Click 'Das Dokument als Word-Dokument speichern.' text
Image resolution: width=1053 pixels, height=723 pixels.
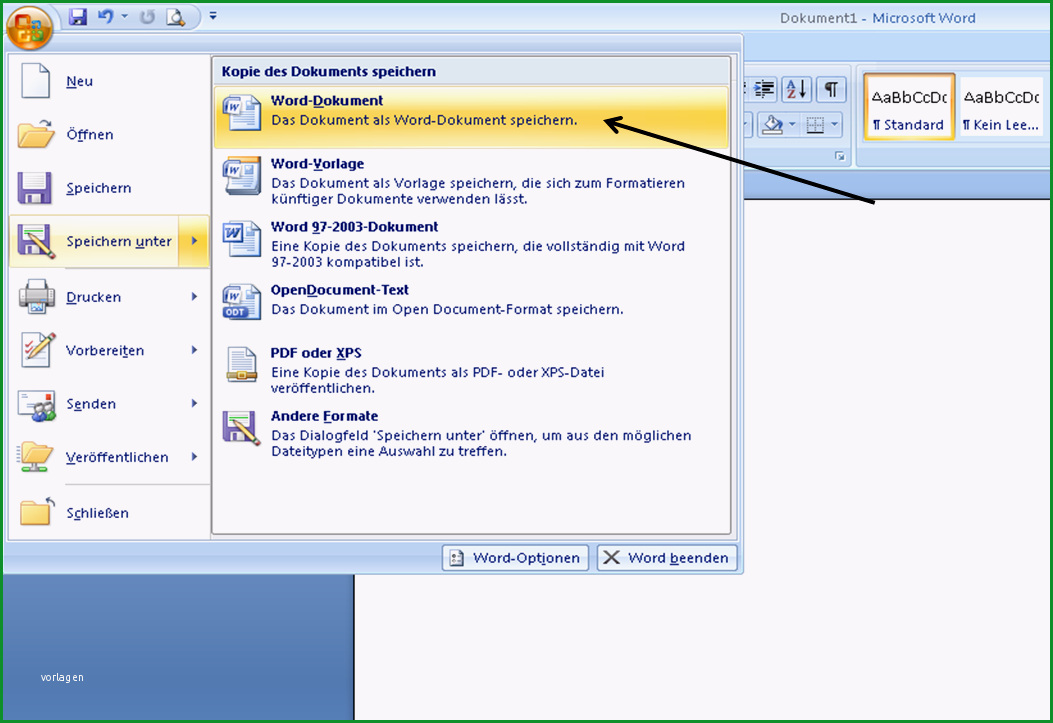[424, 120]
